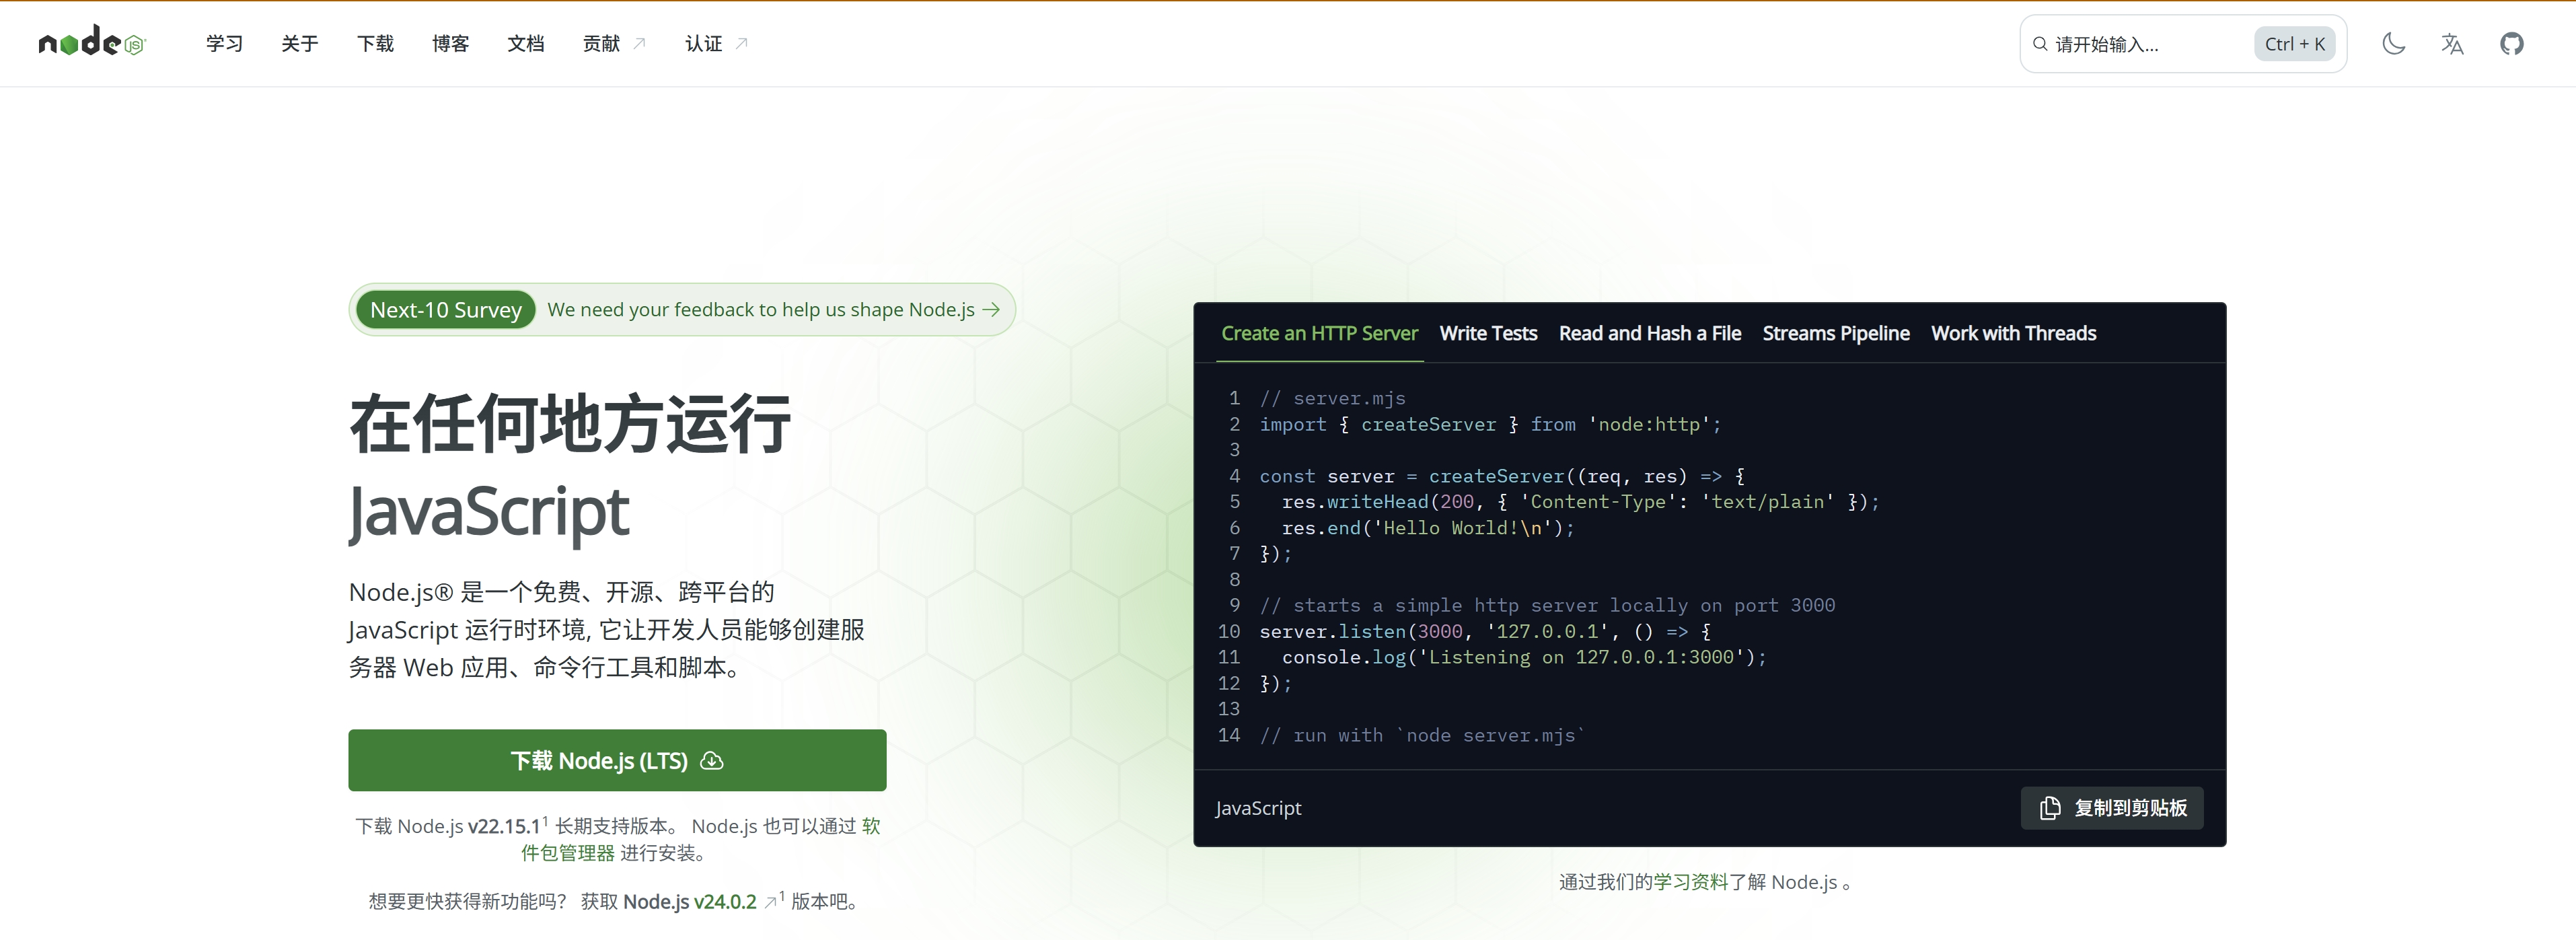Open the 学习 menu item

point(224,43)
